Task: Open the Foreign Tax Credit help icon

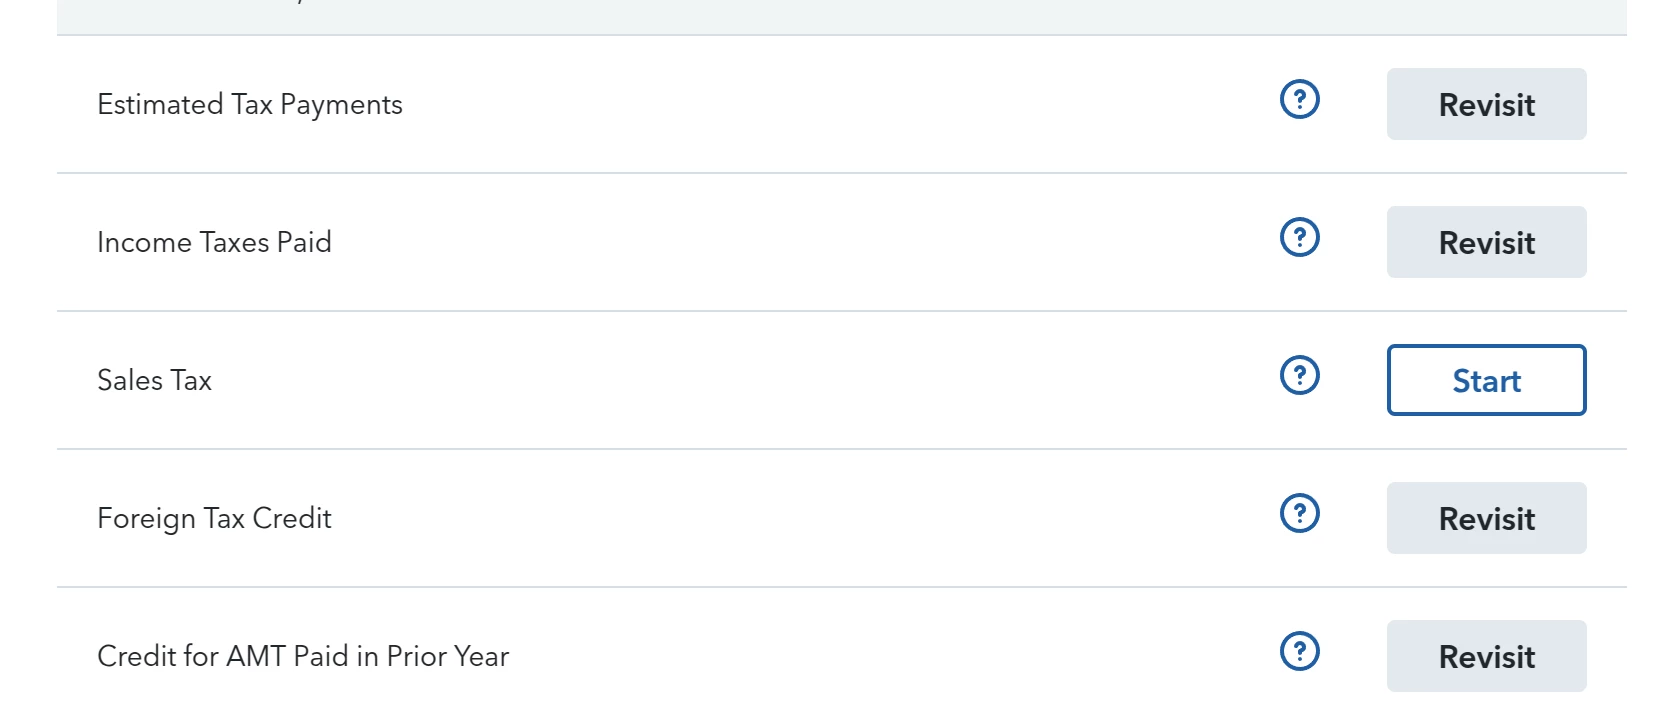Action: coord(1300,514)
